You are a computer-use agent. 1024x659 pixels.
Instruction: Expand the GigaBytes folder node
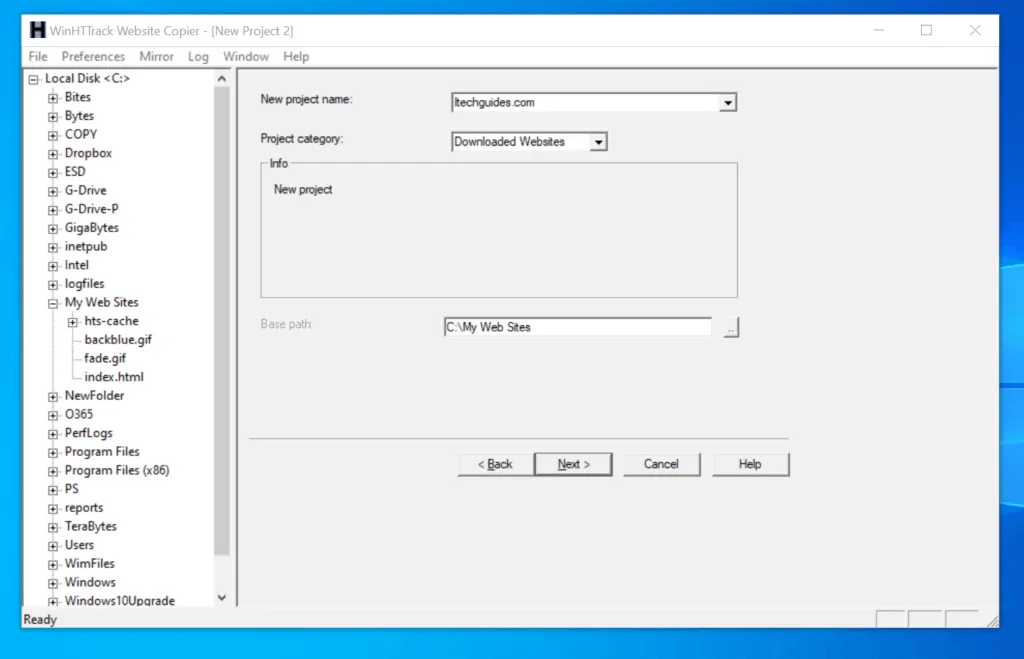(53, 229)
